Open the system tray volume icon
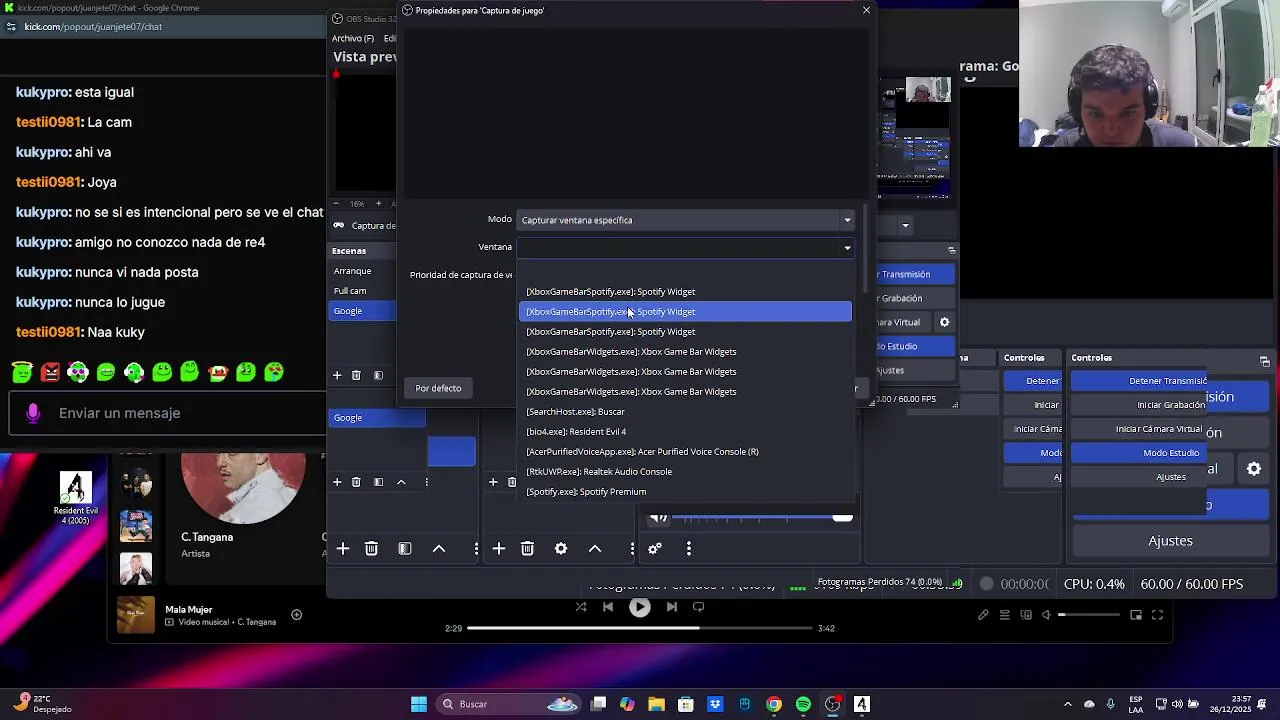Viewport: 1280px width, 720px height. point(1177,704)
